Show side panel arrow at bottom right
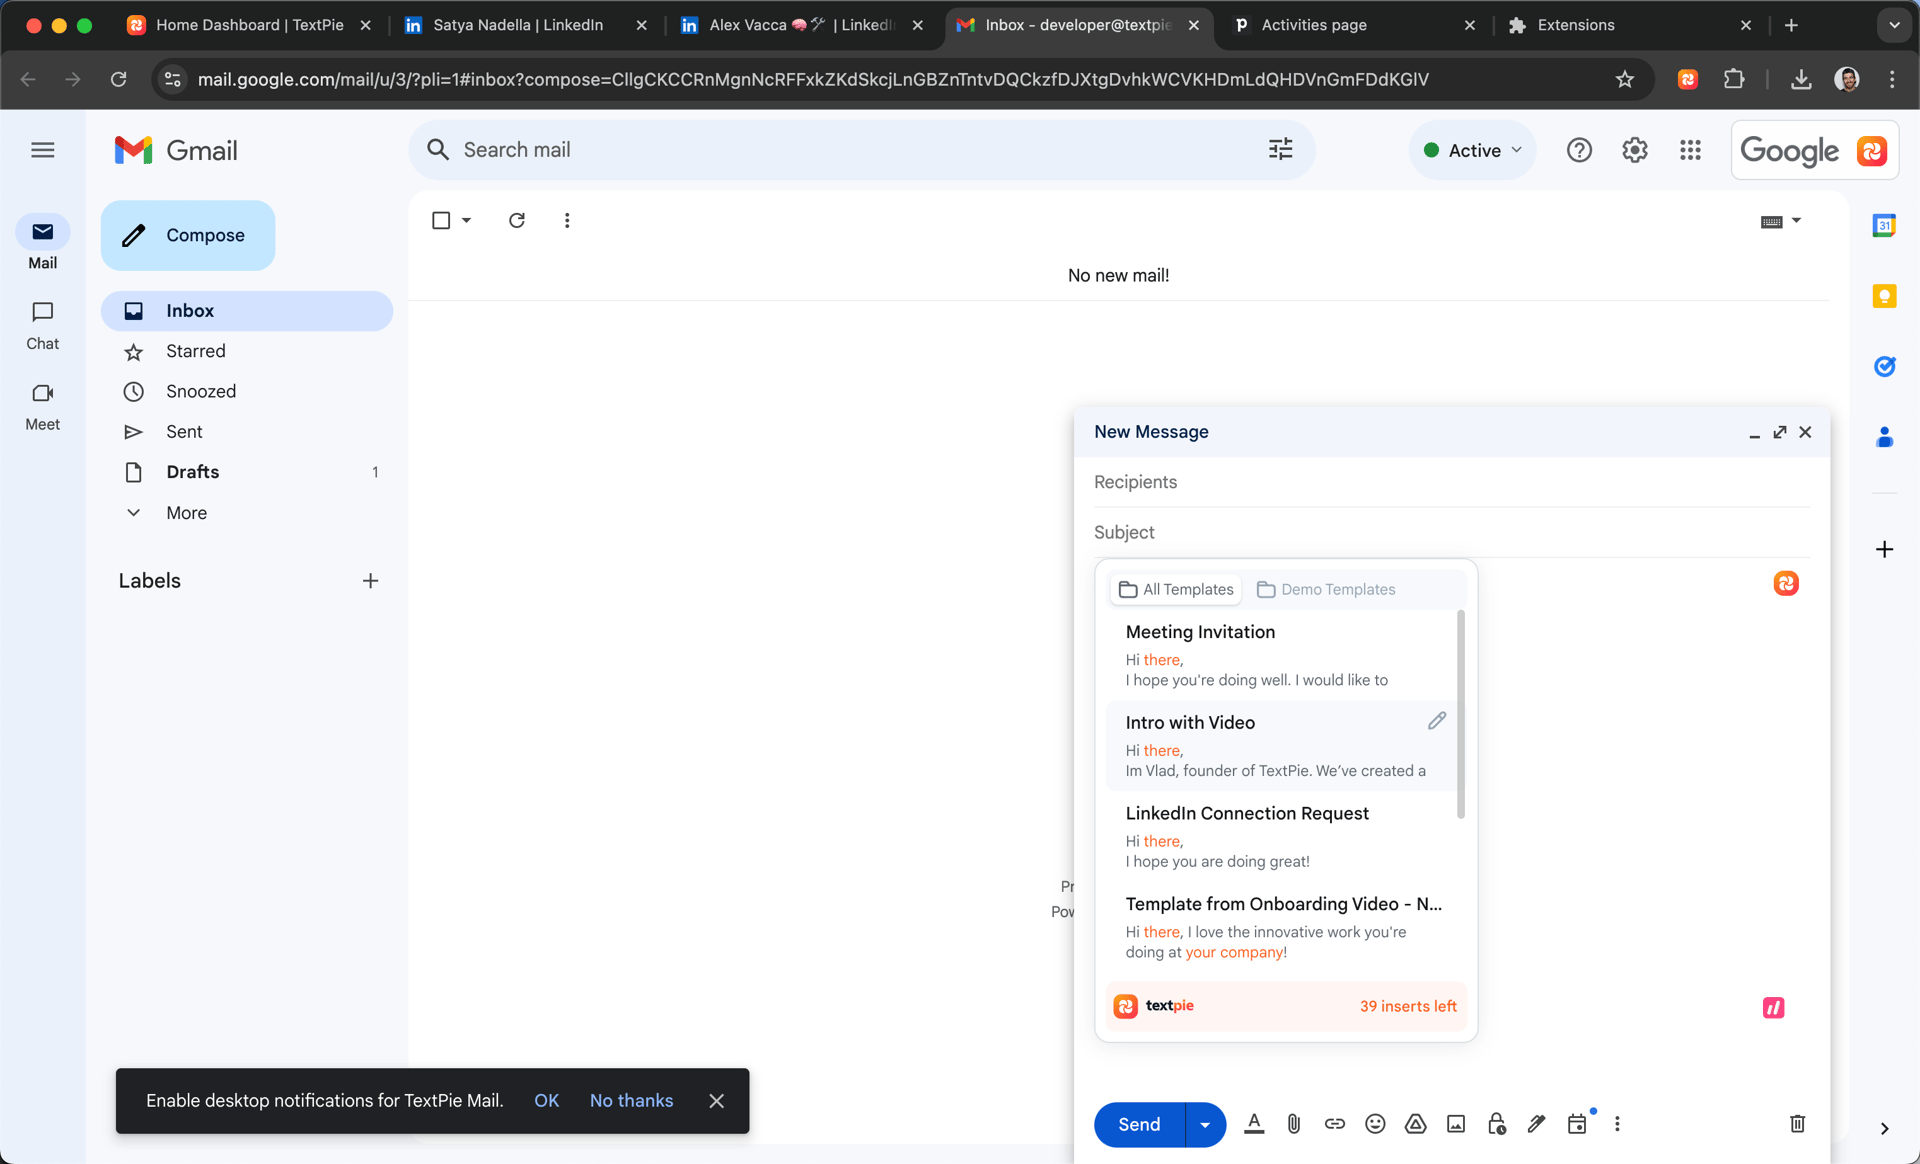1920x1164 pixels. 1884,1128
